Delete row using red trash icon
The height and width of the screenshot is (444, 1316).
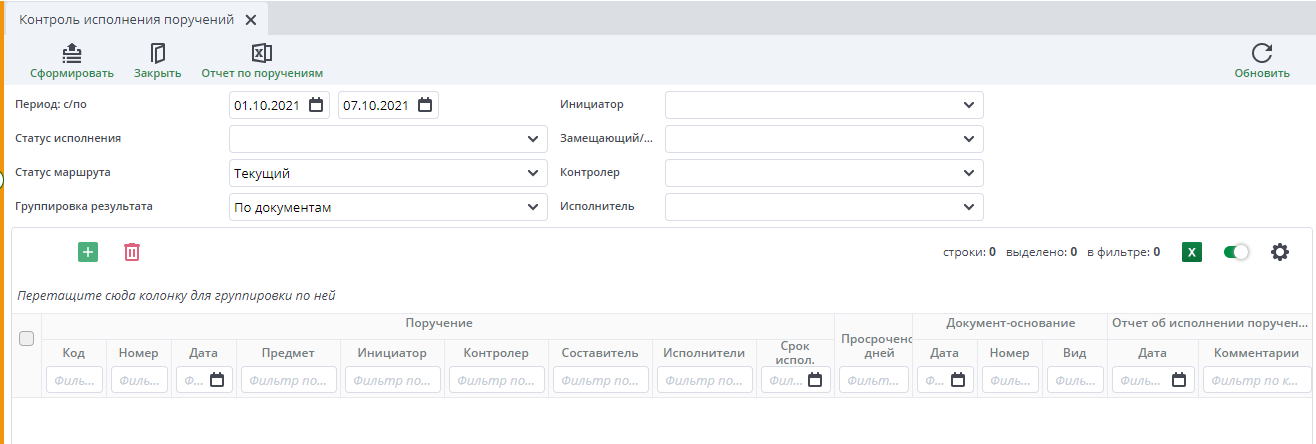(132, 252)
